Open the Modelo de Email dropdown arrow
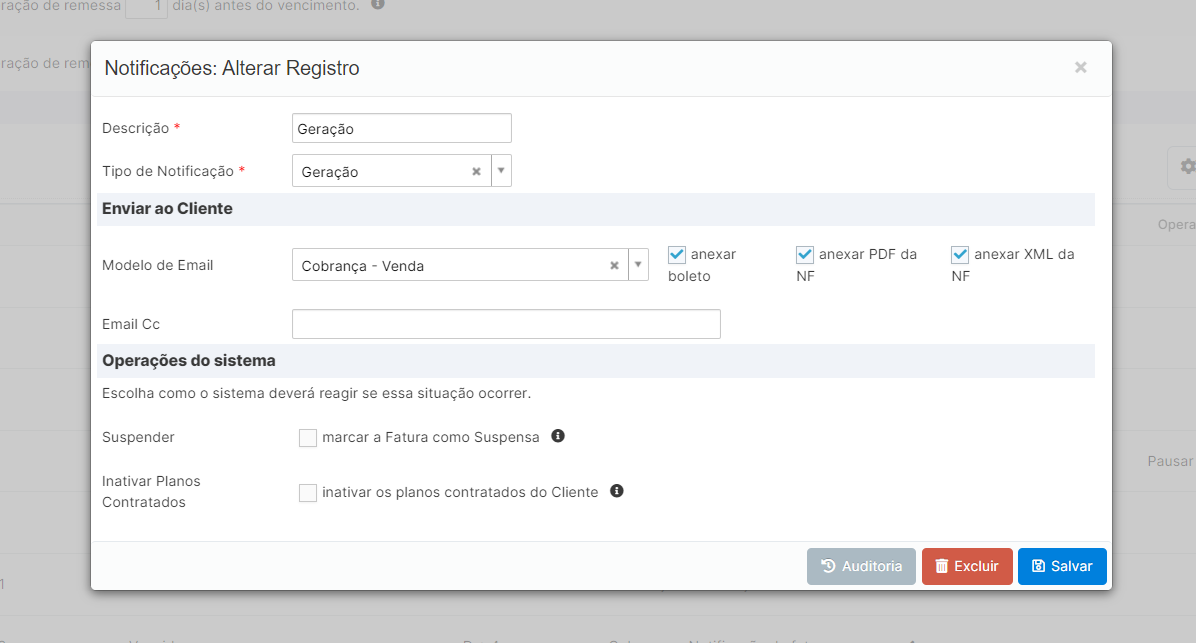 638,266
